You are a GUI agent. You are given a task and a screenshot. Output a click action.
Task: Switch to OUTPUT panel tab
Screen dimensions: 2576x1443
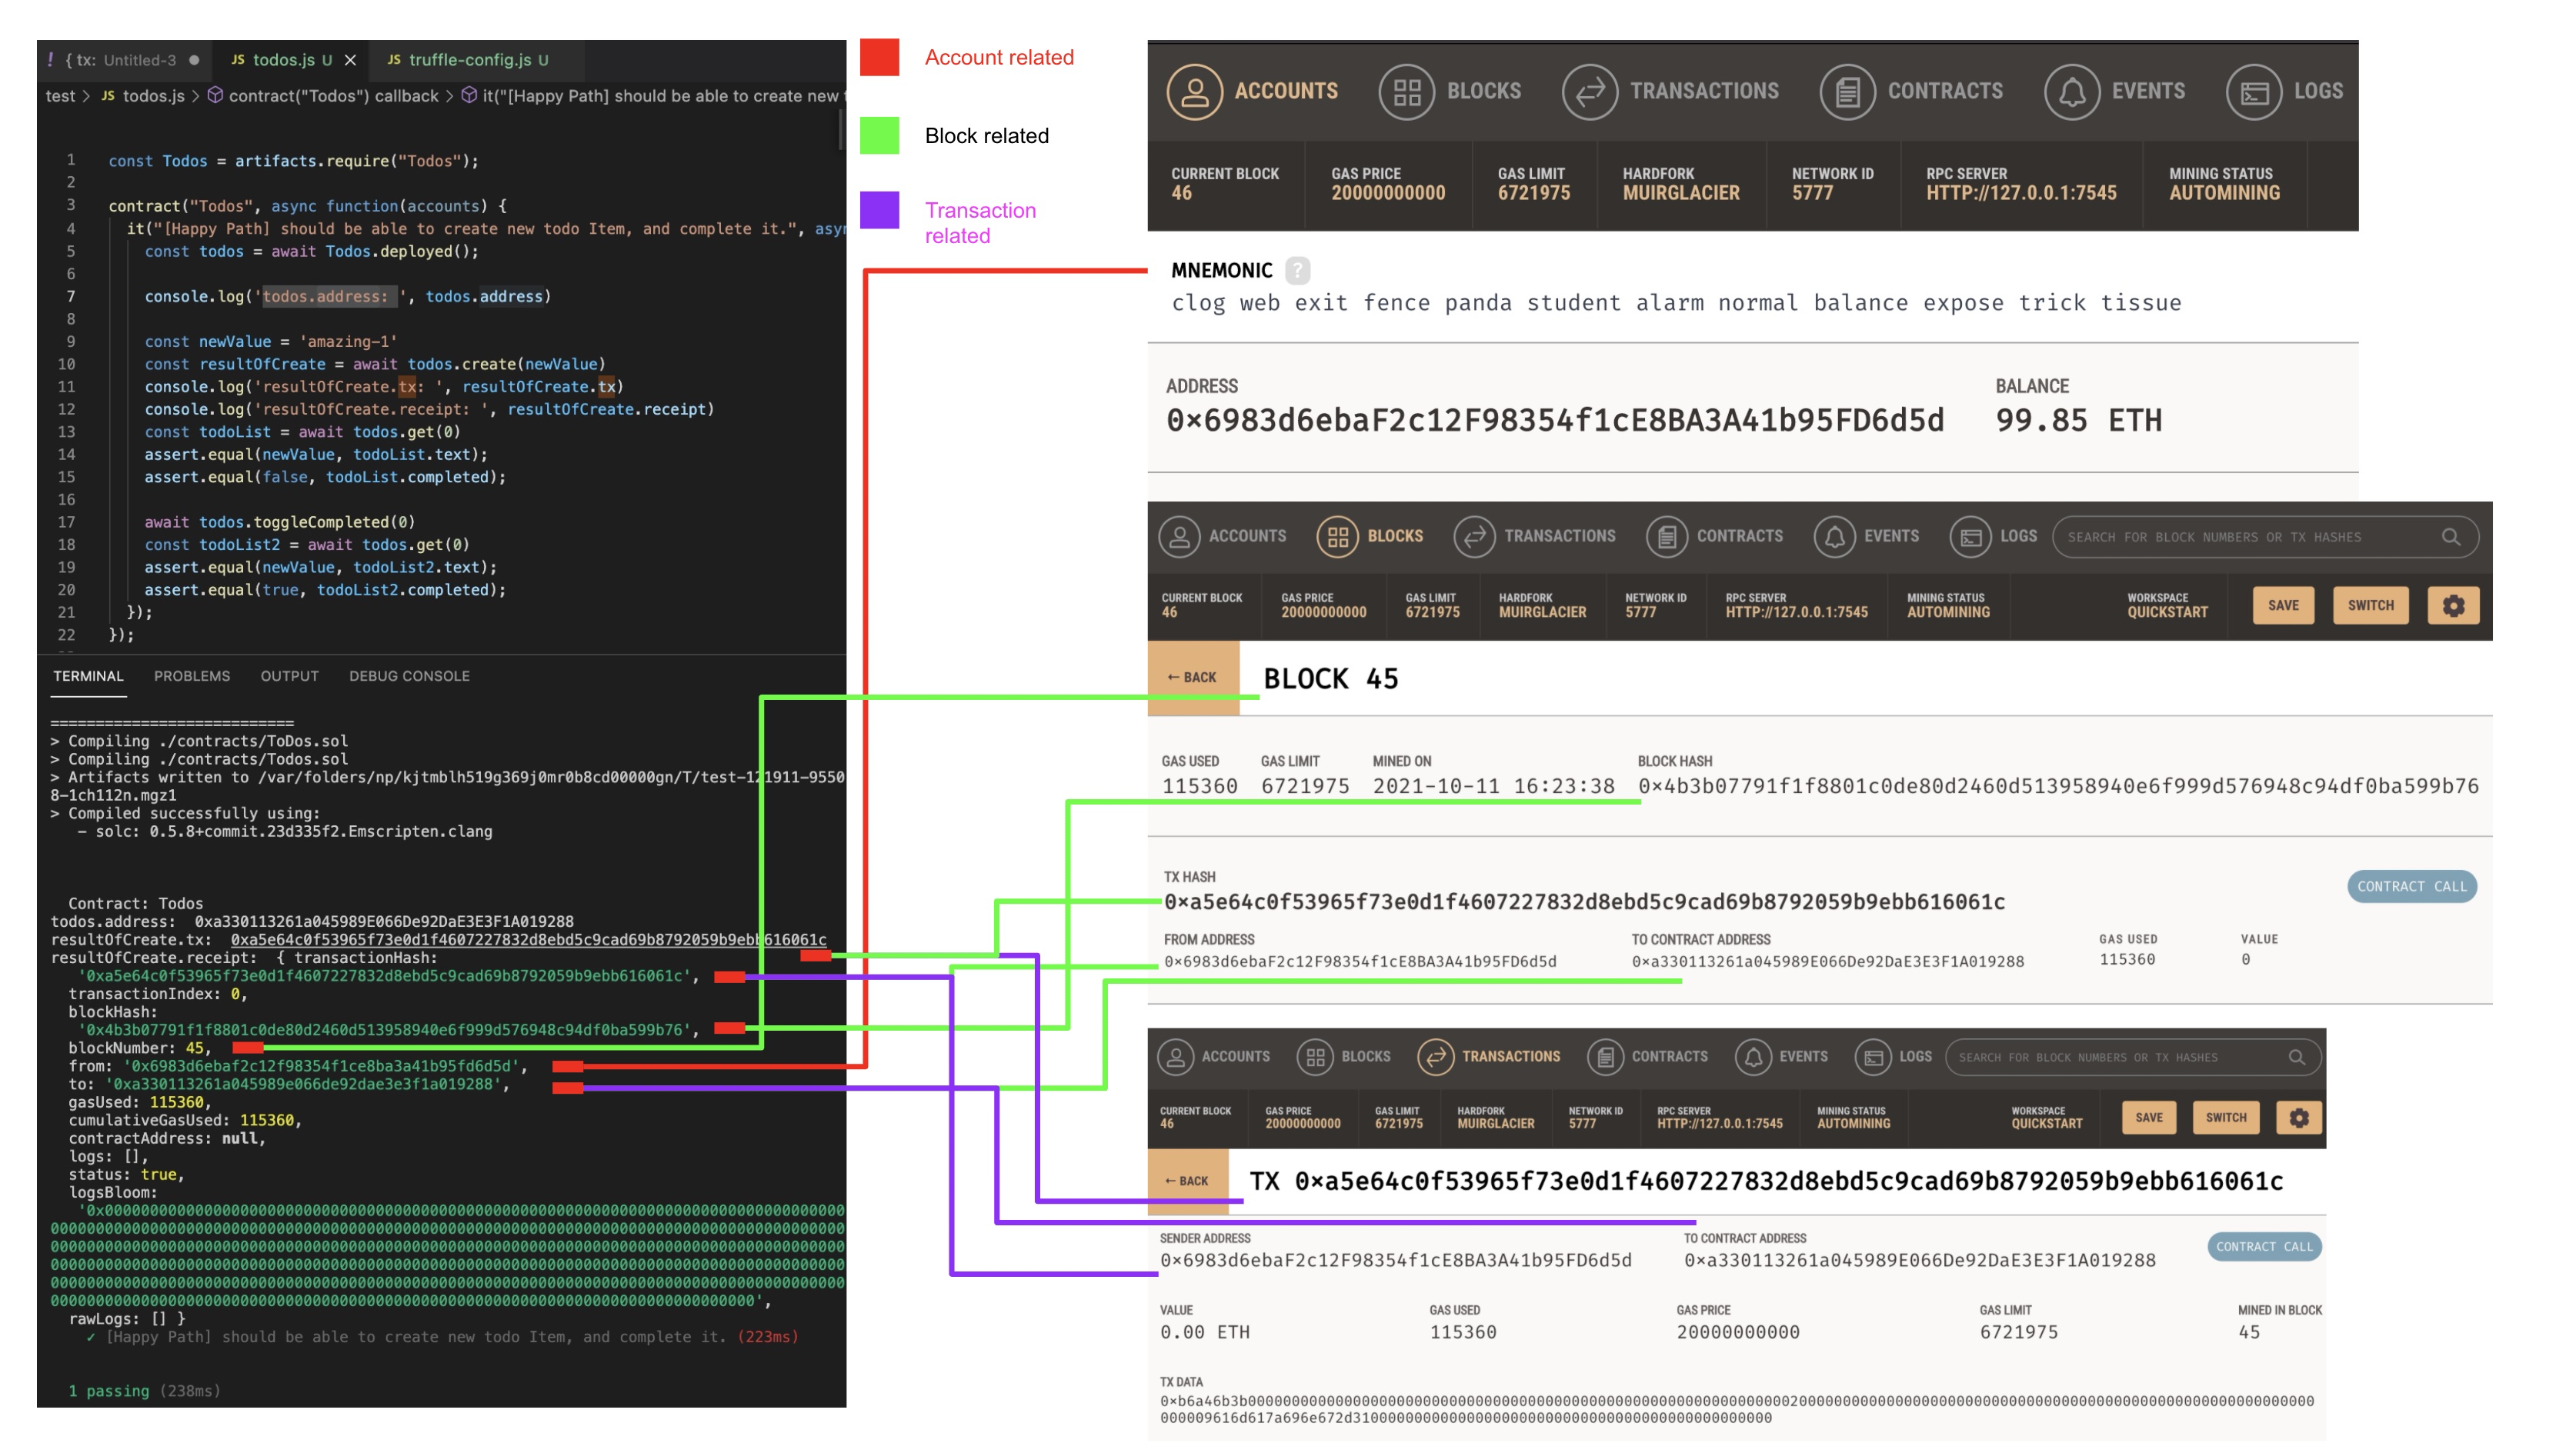pyautogui.click(x=290, y=676)
